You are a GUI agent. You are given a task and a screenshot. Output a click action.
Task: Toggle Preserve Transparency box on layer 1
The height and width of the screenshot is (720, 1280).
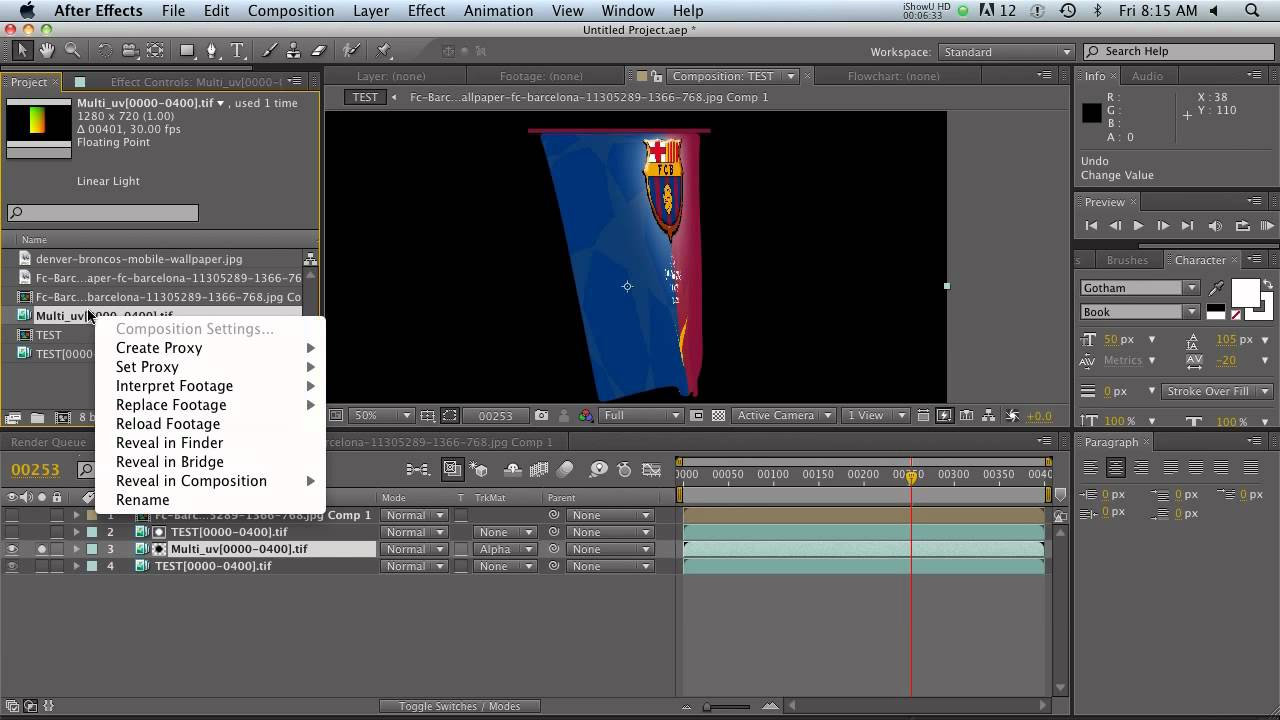point(461,515)
